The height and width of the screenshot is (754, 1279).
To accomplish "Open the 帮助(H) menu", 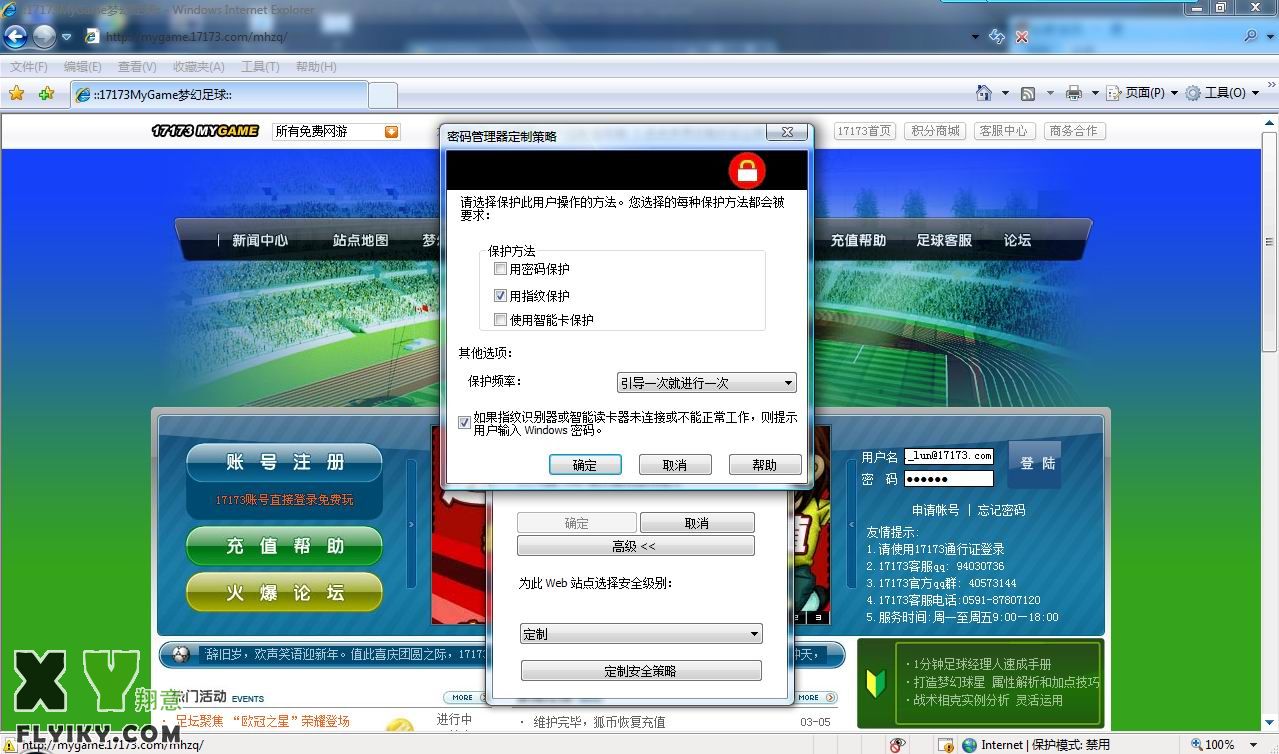I will click(x=316, y=67).
